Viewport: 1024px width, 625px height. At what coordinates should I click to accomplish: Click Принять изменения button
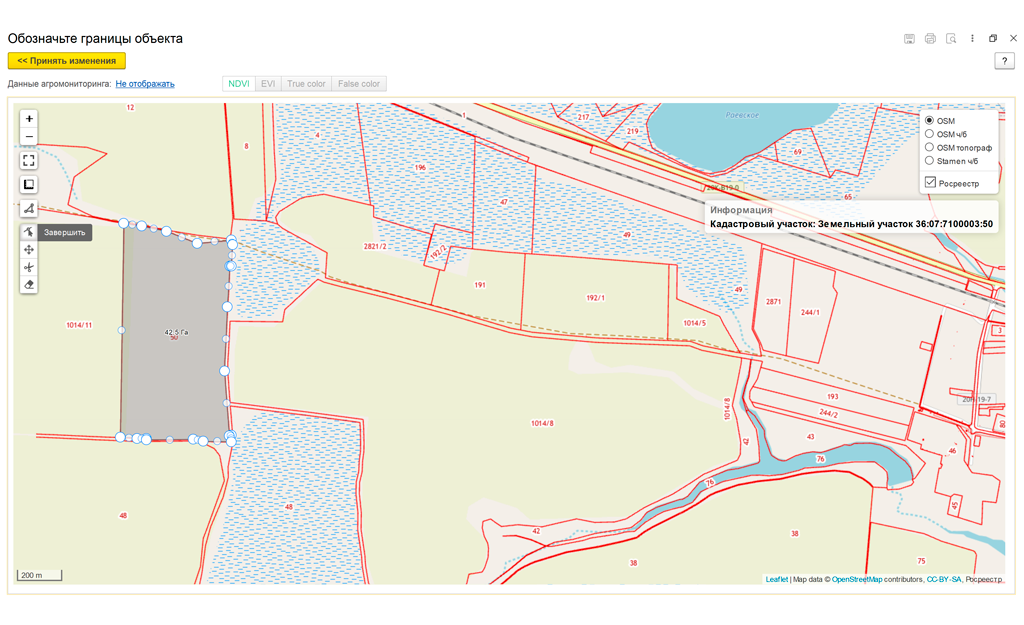point(67,61)
